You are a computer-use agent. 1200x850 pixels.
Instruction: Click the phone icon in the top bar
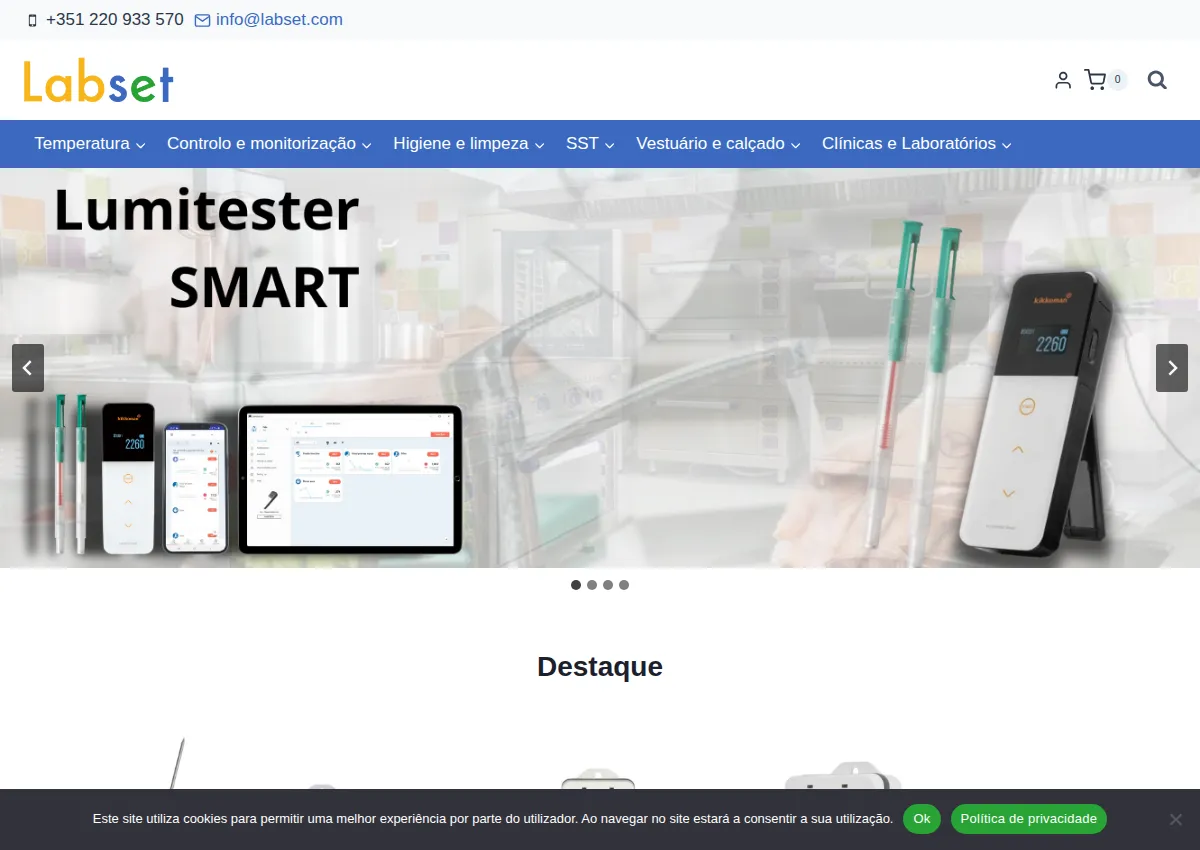pos(32,20)
